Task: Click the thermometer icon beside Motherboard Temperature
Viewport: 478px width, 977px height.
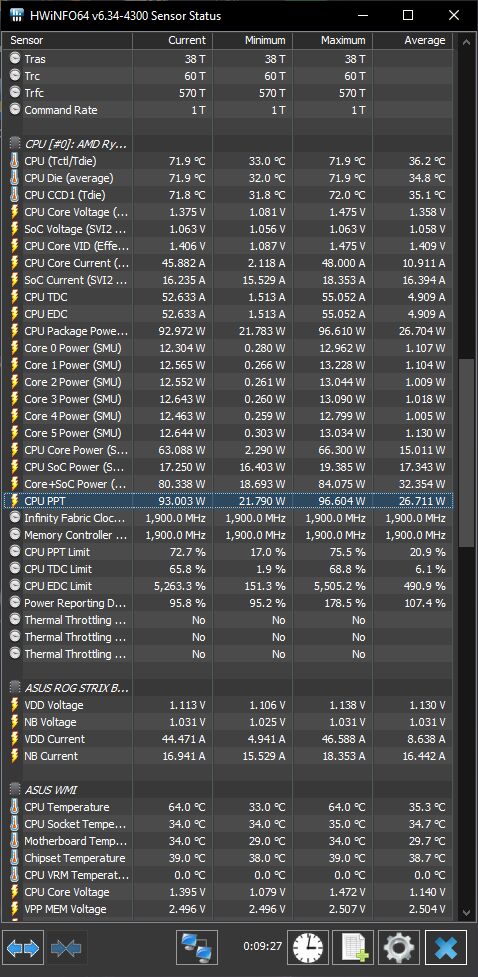Action: pyautogui.click(x=15, y=841)
